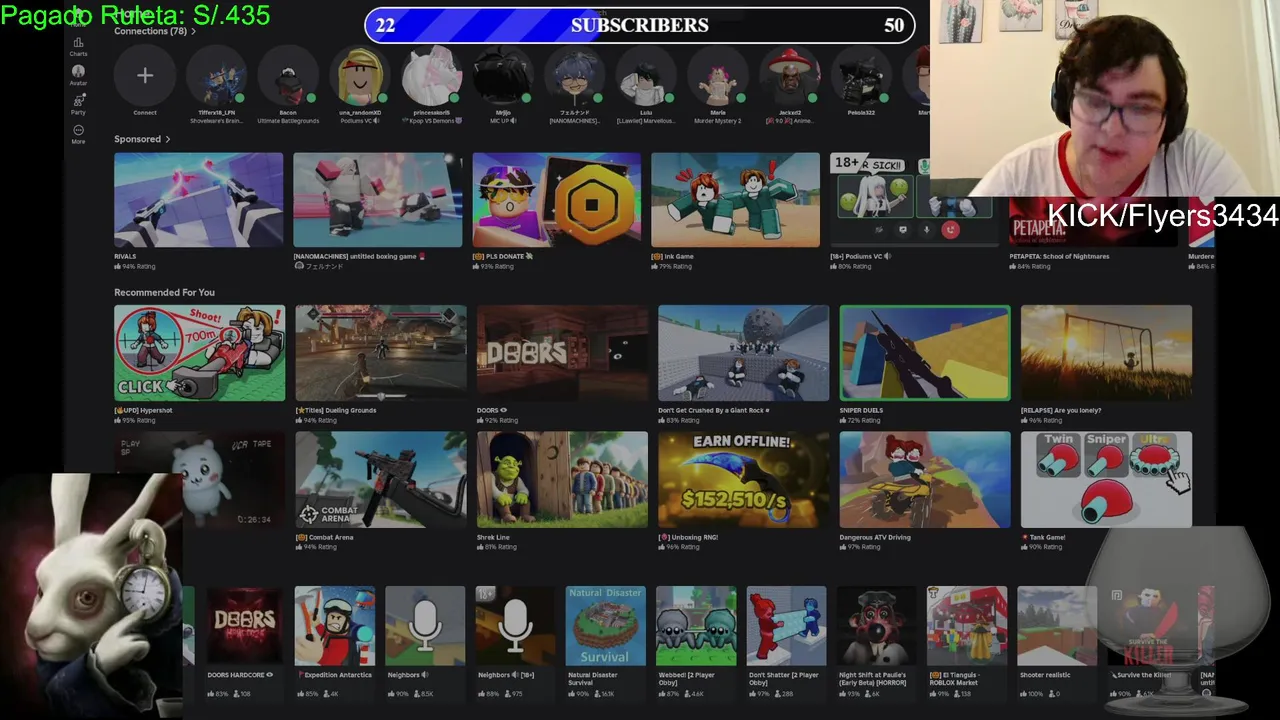Screen dimensions: 1280x720
Task: Open Night Shift at Paulie's tile
Action: (x=876, y=626)
